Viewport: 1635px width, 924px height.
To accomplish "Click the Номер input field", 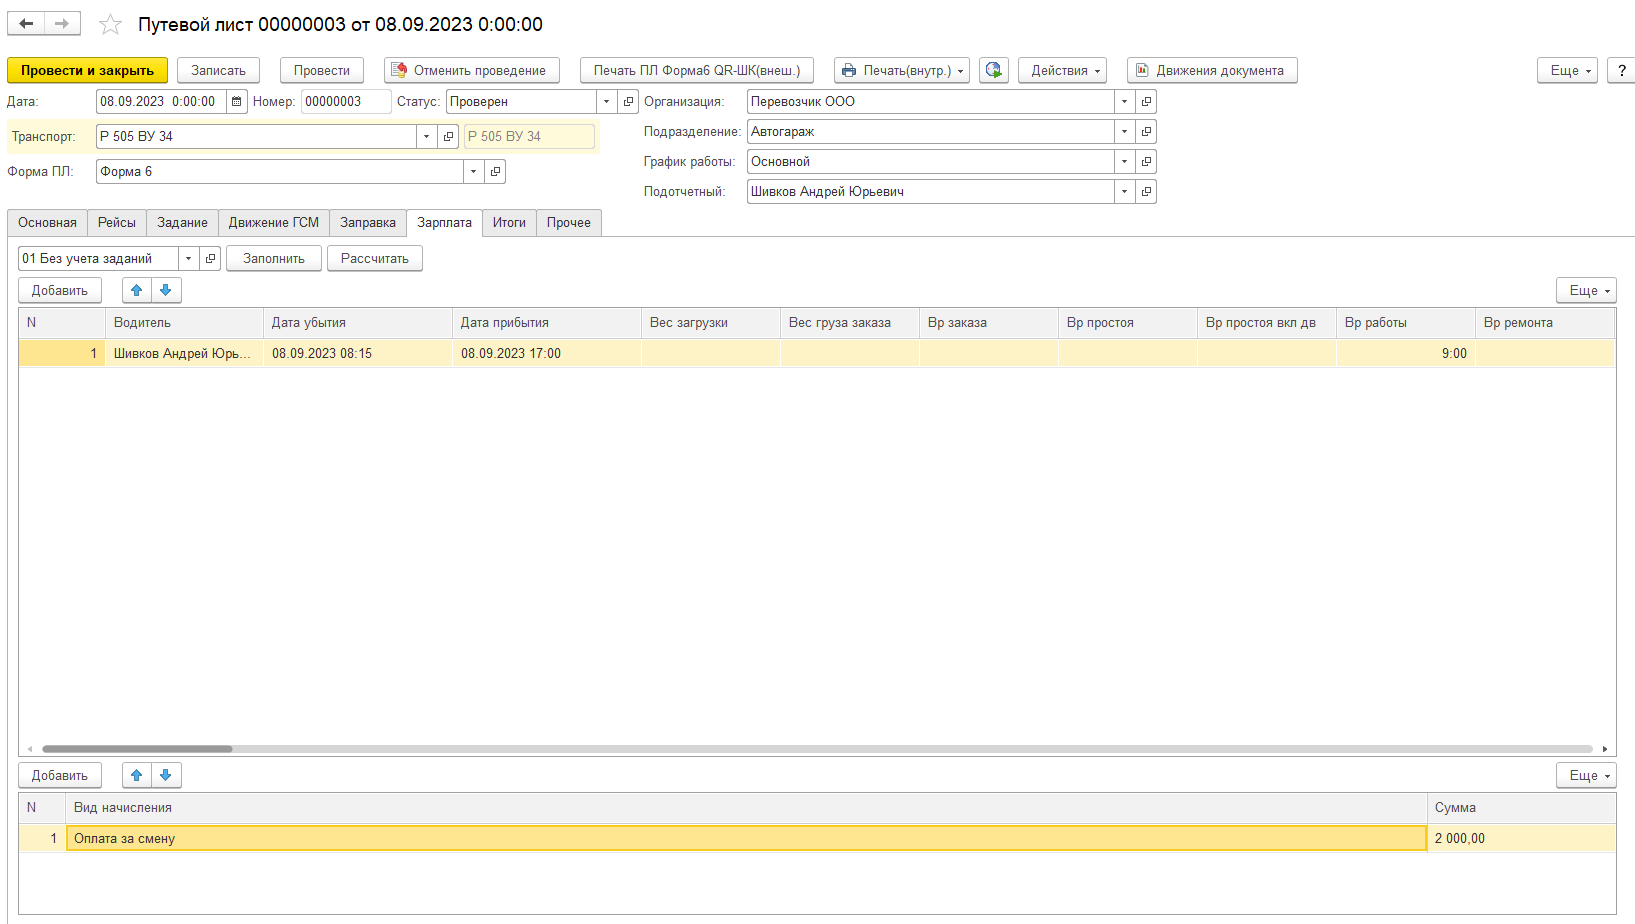I will tap(345, 102).
